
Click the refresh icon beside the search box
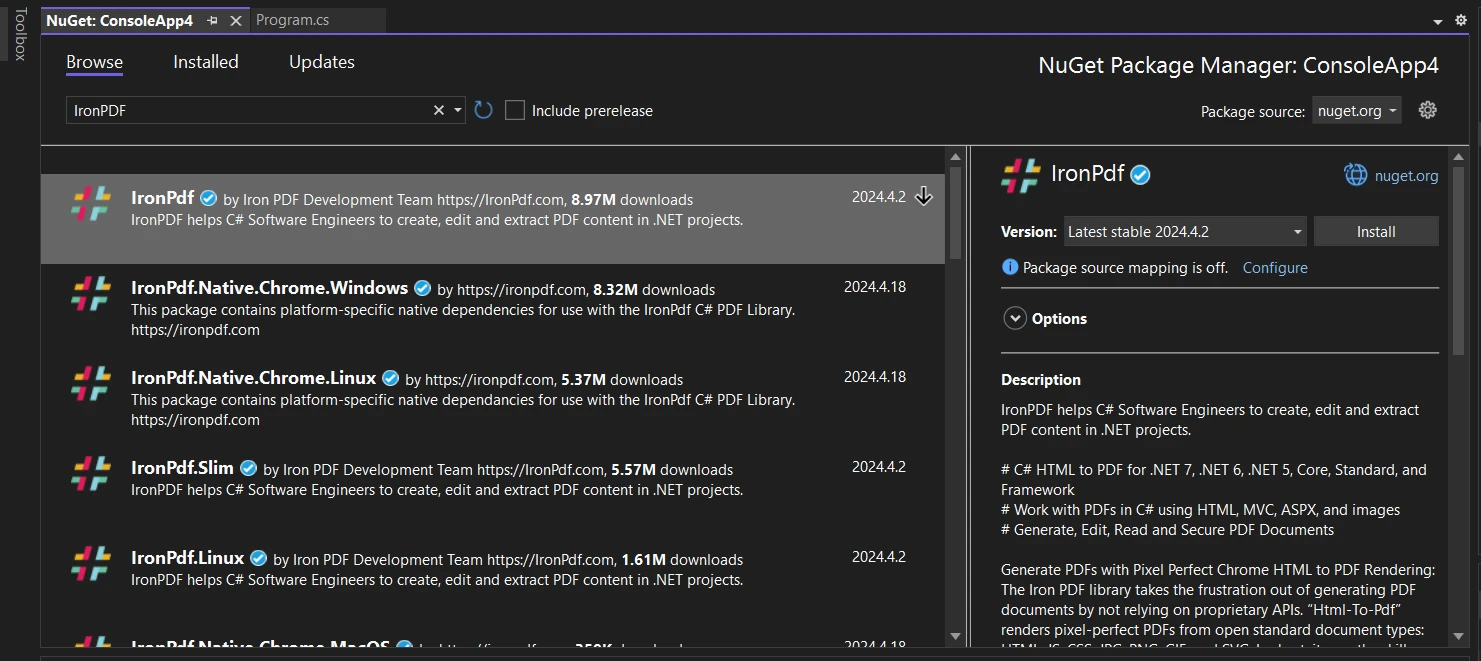(x=484, y=110)
